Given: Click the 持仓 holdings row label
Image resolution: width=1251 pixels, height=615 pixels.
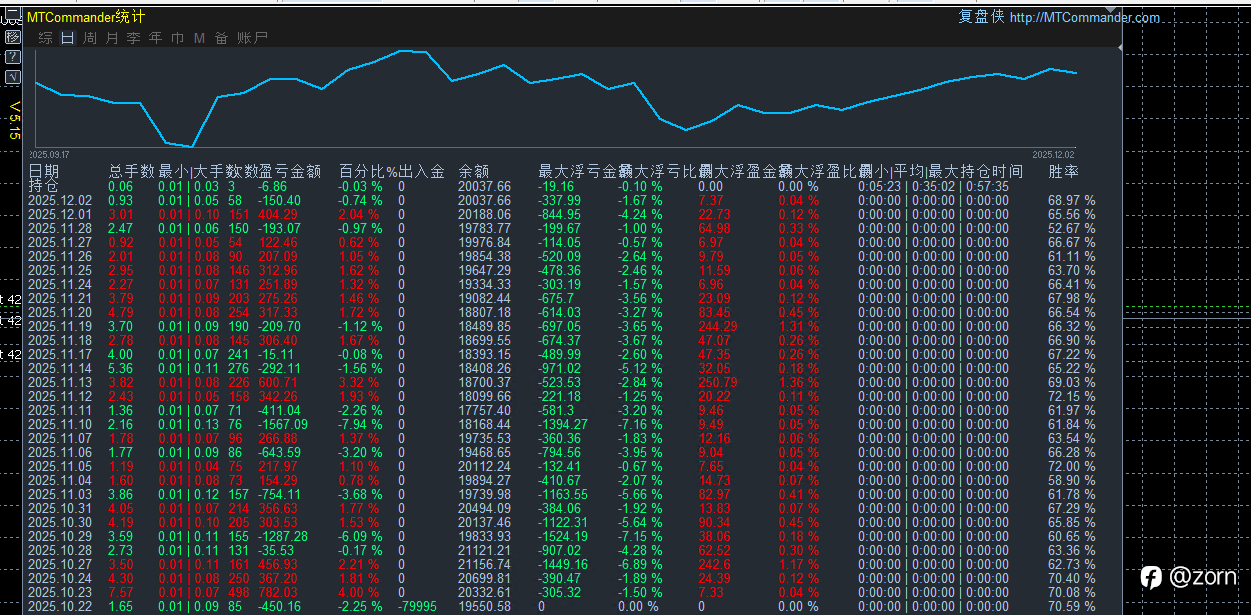Looking at the screenshot, I should 43,186.
